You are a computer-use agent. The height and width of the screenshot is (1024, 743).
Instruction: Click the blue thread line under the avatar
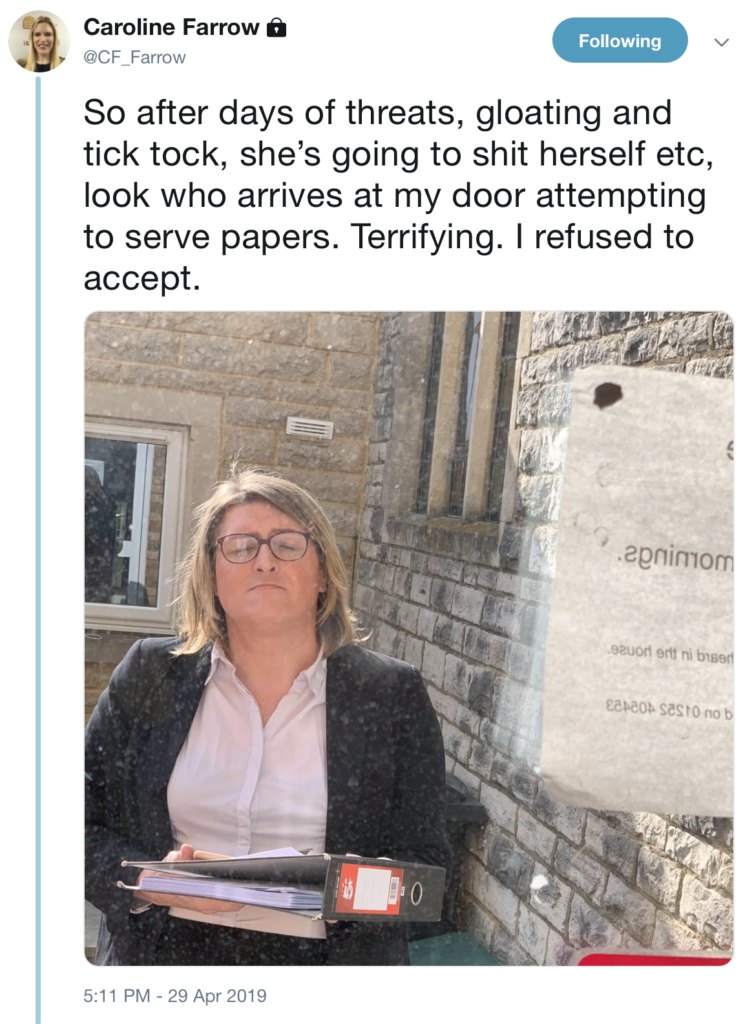(38, 549)
